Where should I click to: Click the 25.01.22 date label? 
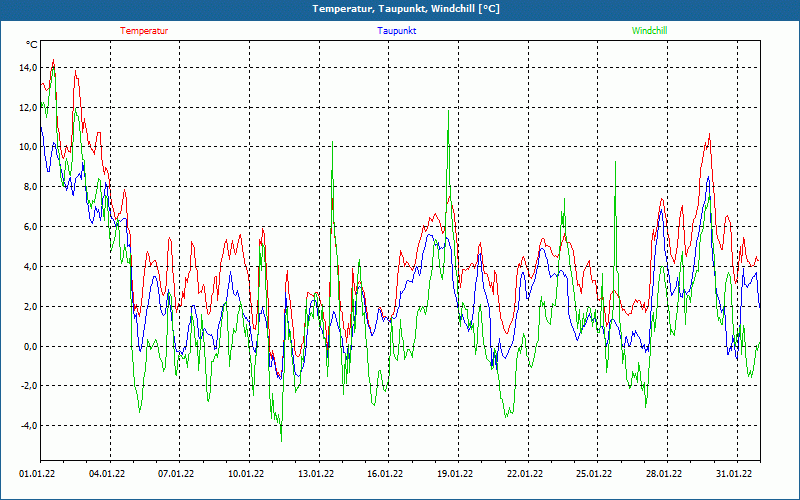[594, 474]
